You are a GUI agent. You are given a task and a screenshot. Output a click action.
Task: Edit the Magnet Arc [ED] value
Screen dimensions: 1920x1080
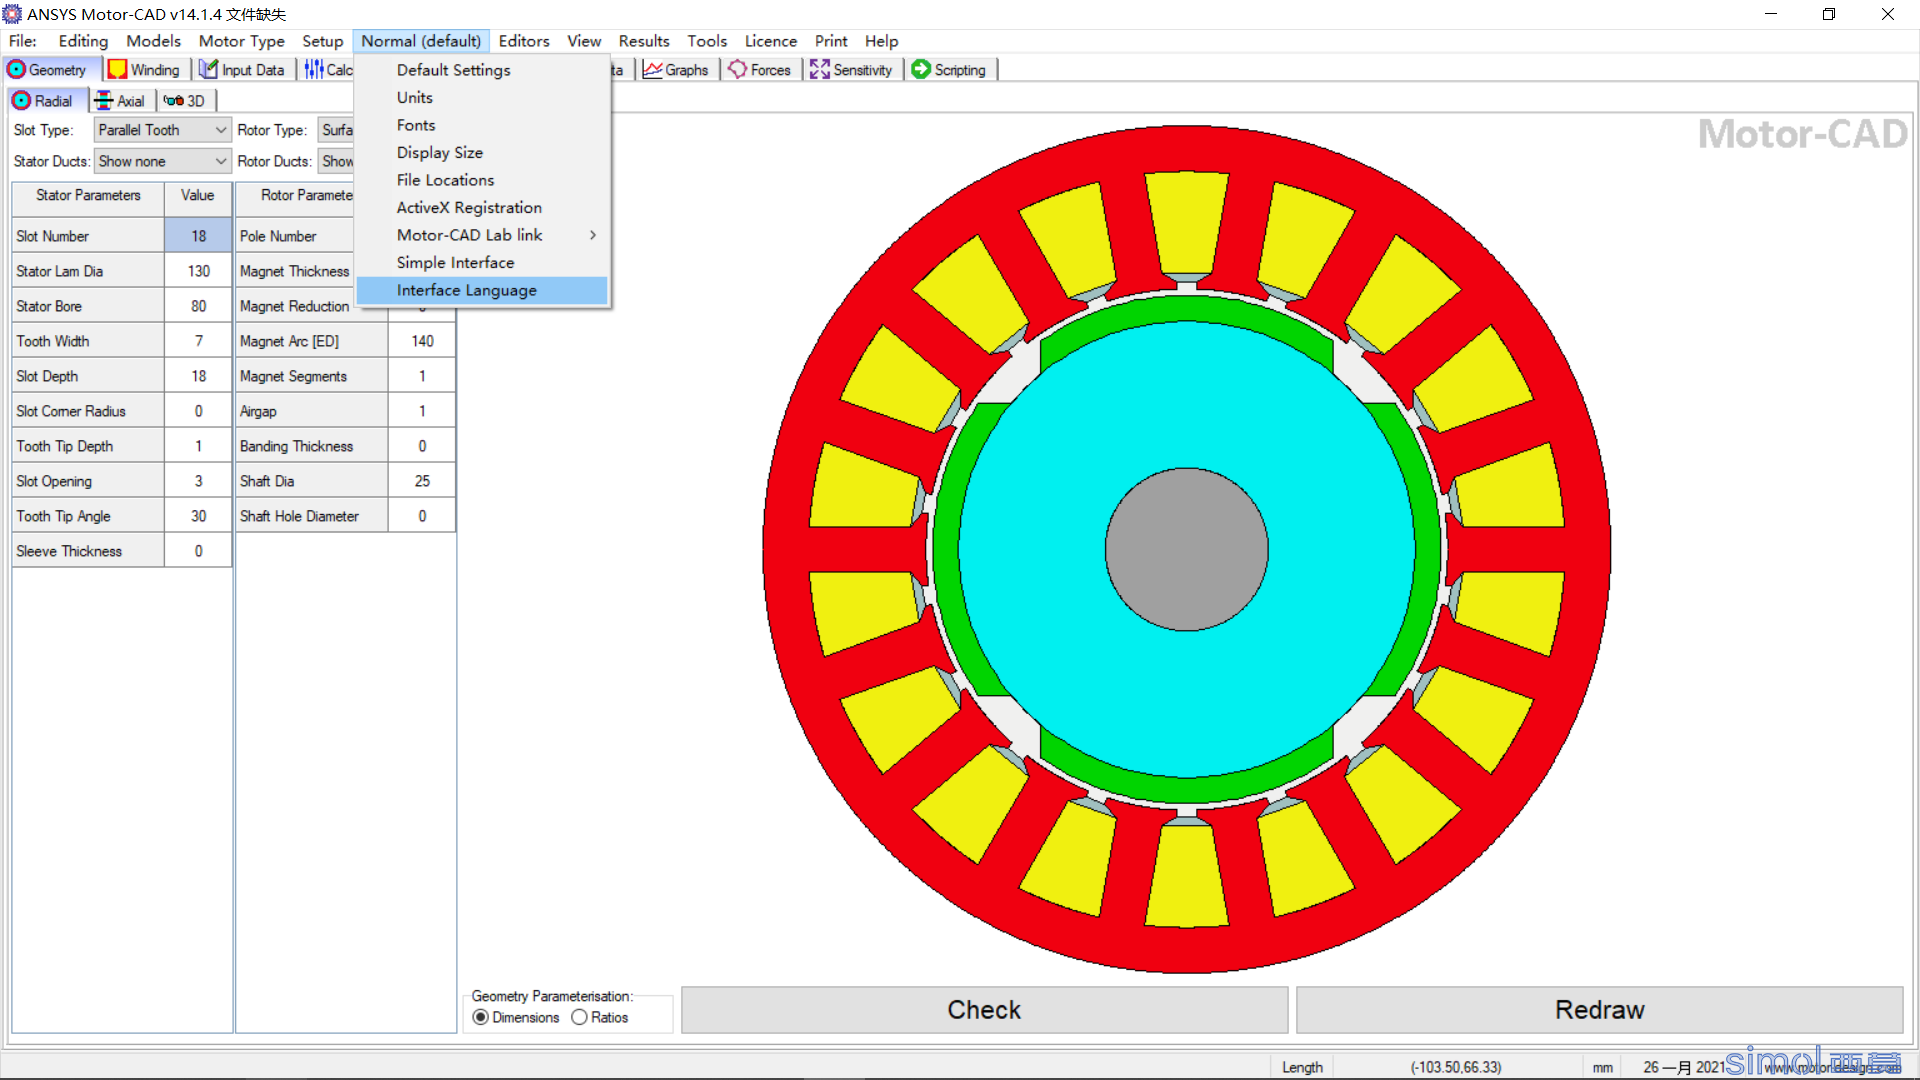(x=422, y=341)
